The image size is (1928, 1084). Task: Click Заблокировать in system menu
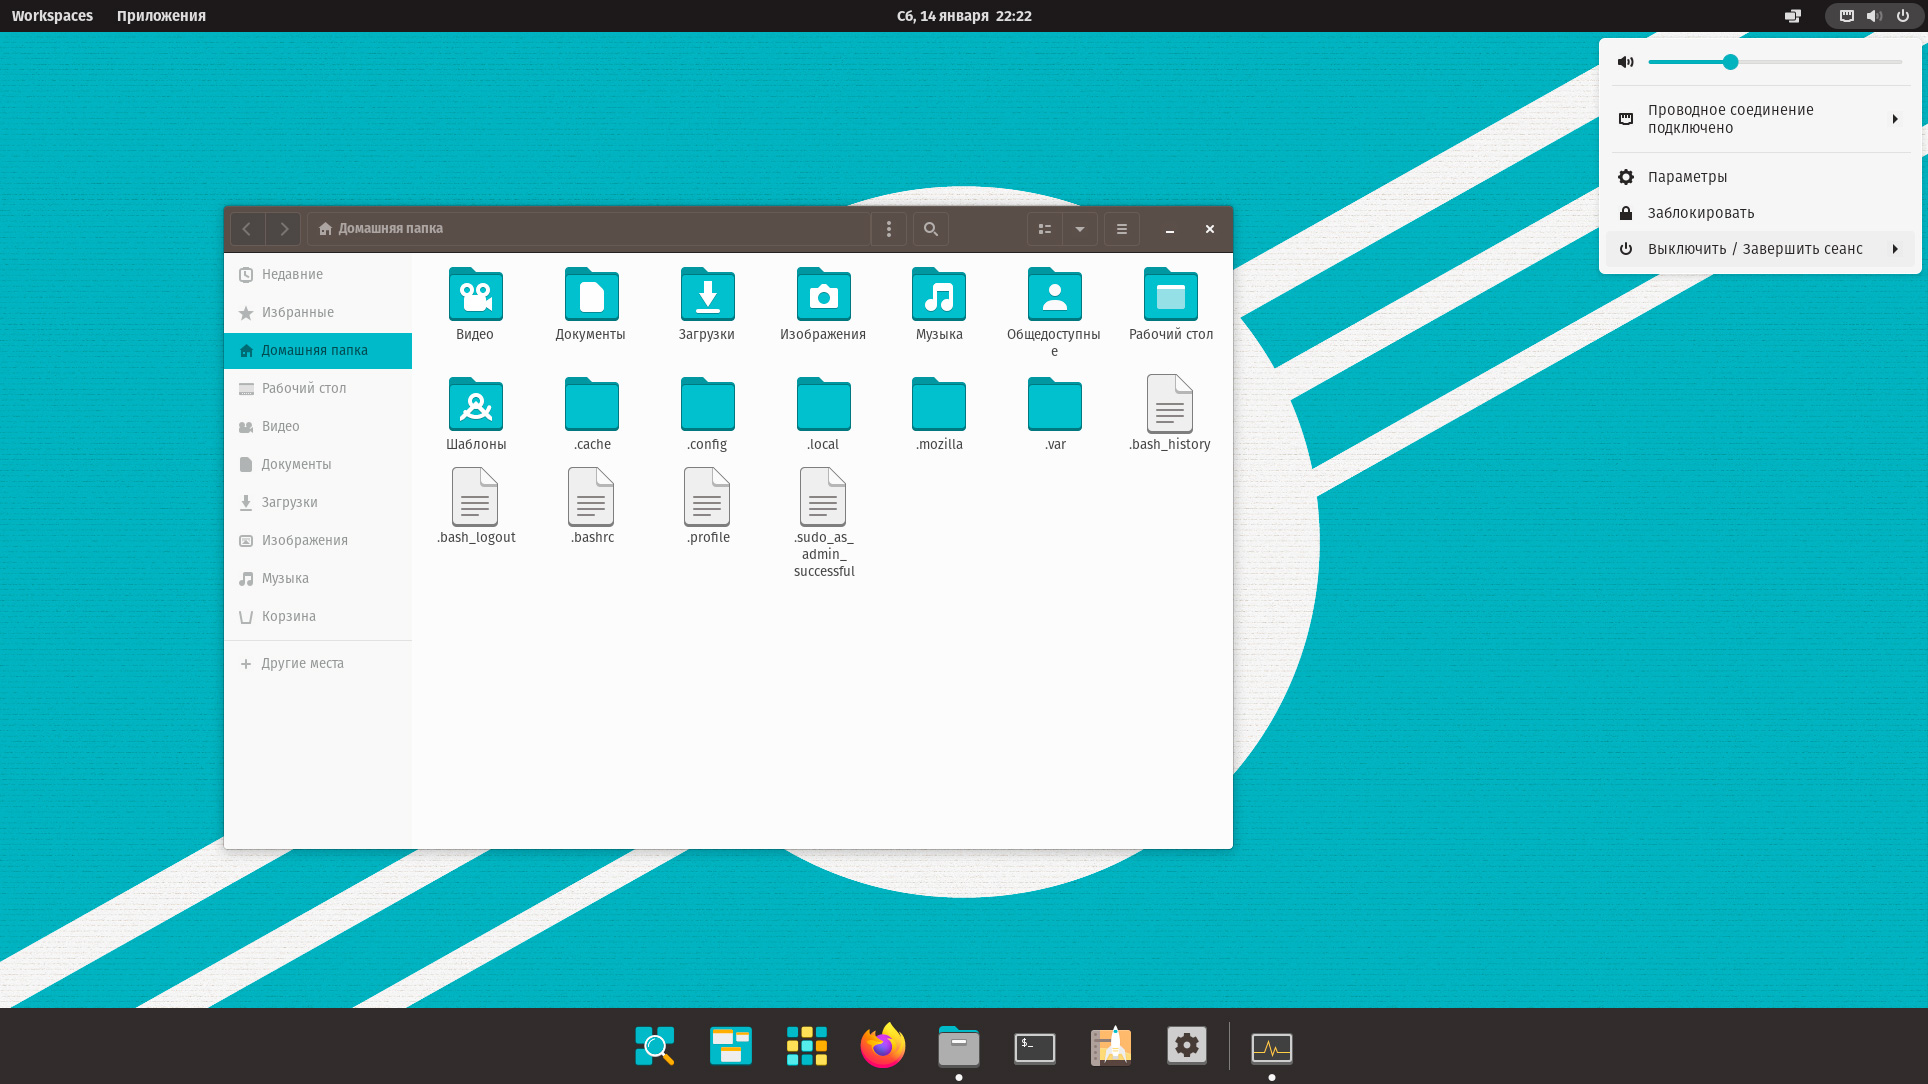click(1700, 213)
